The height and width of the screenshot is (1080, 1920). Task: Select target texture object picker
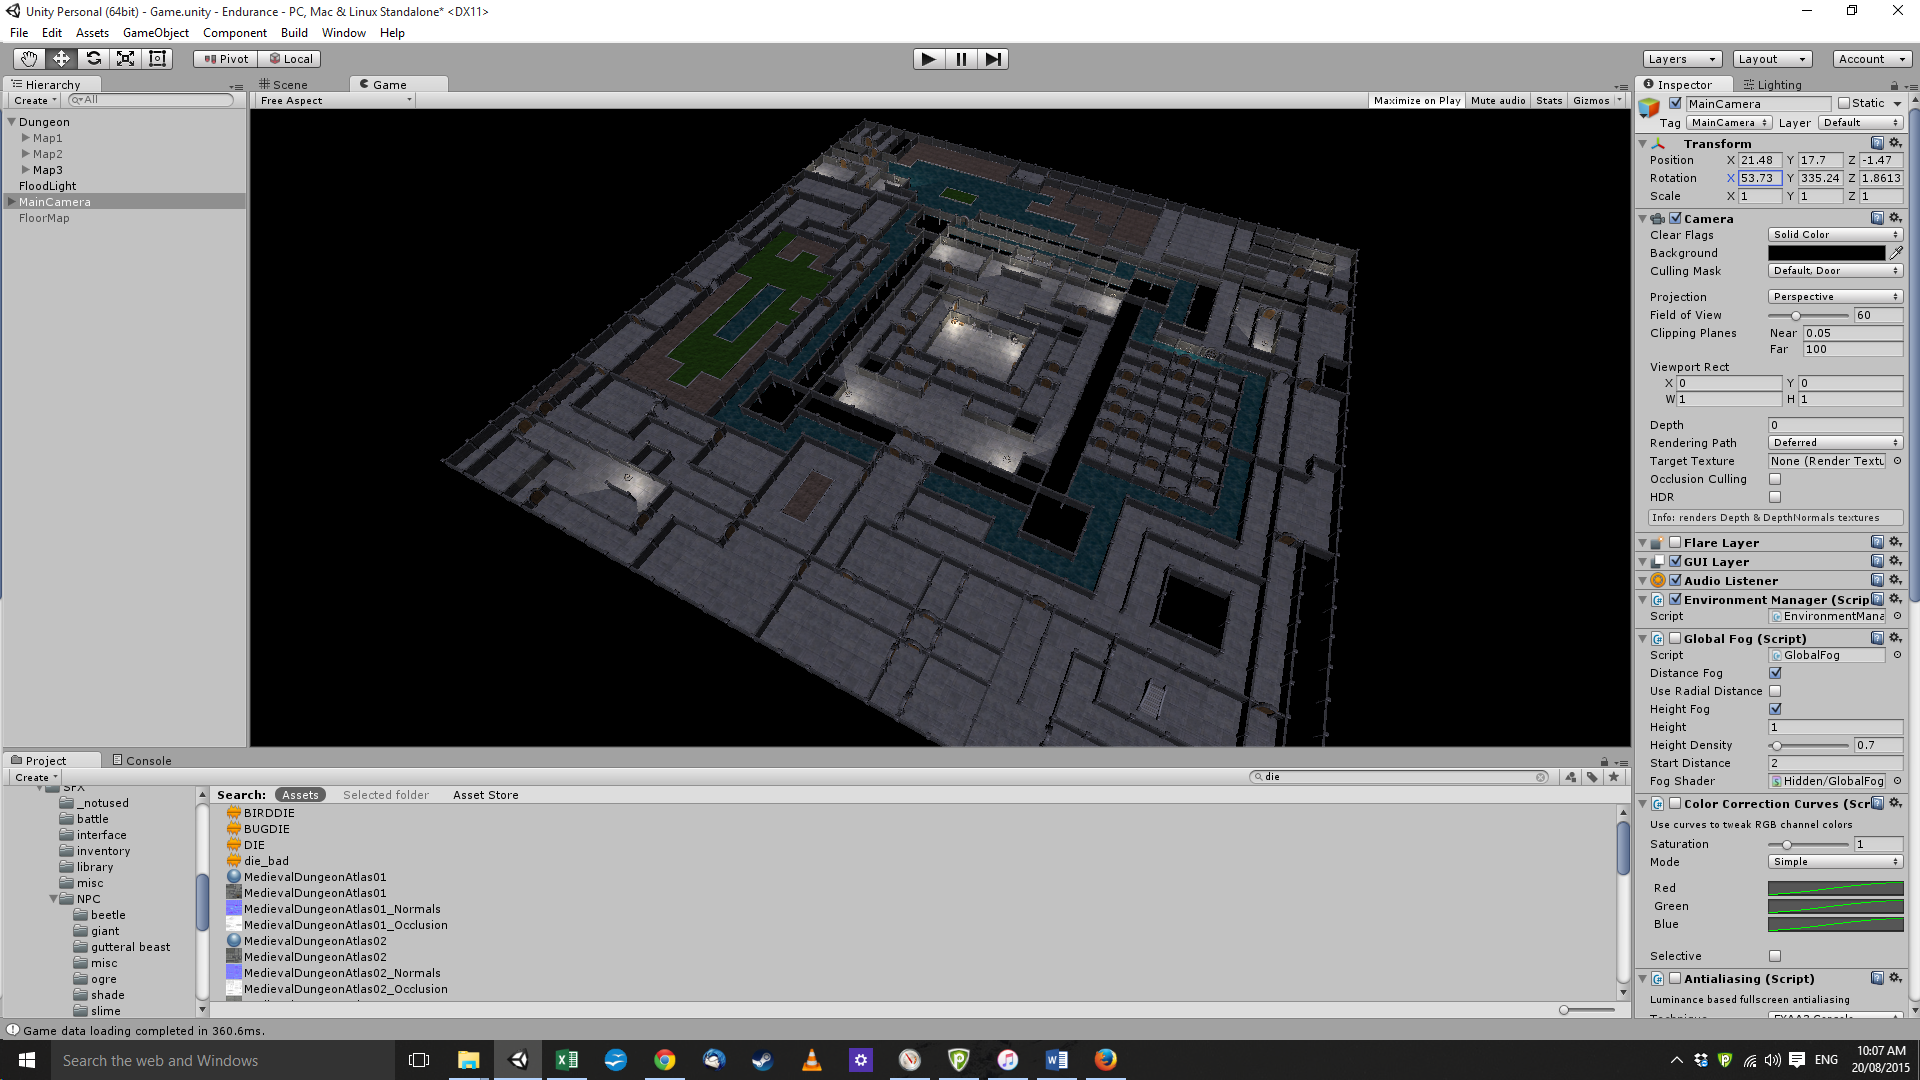click(1897, 461)
